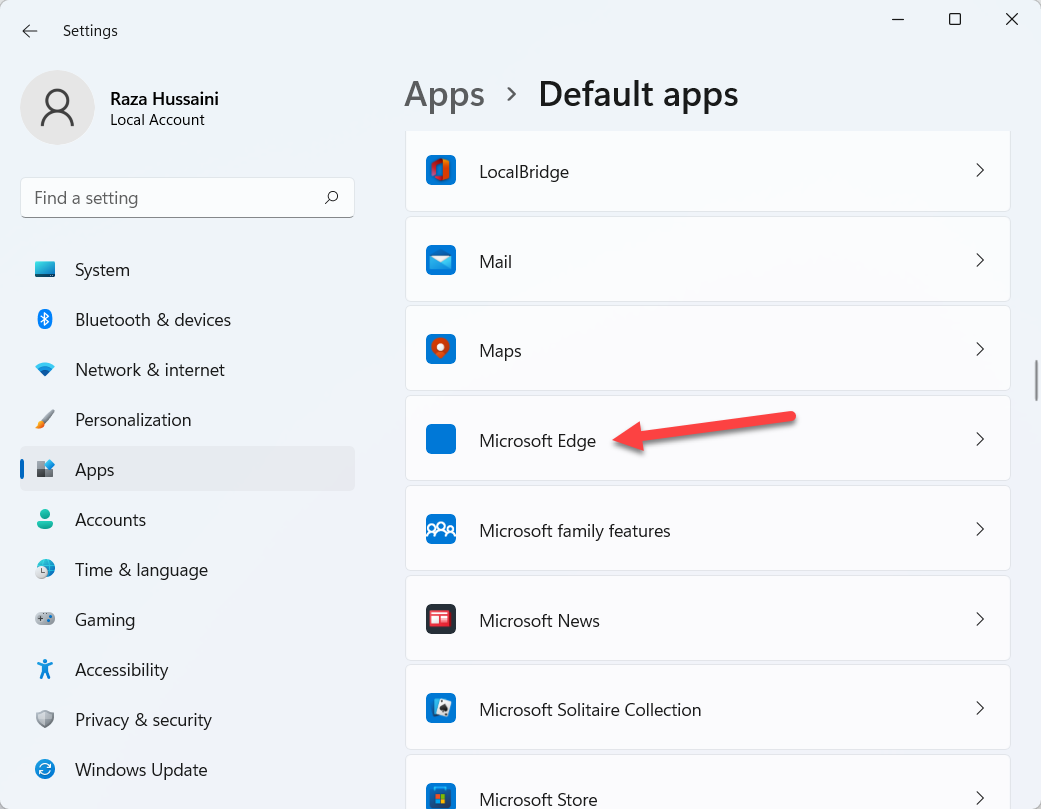Open the System settings category

(102, 270)
